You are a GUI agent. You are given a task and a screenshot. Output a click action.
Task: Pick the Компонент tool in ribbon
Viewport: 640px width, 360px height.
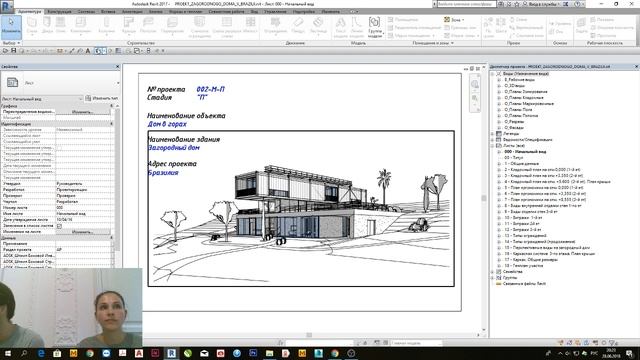80,26
